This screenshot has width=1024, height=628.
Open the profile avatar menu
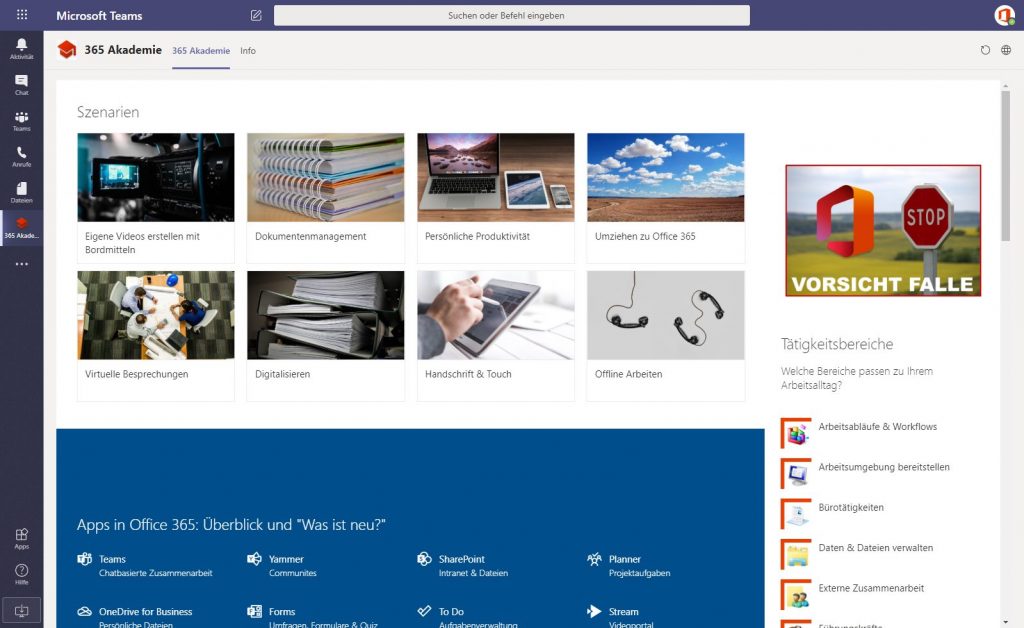coord(1004,15)
